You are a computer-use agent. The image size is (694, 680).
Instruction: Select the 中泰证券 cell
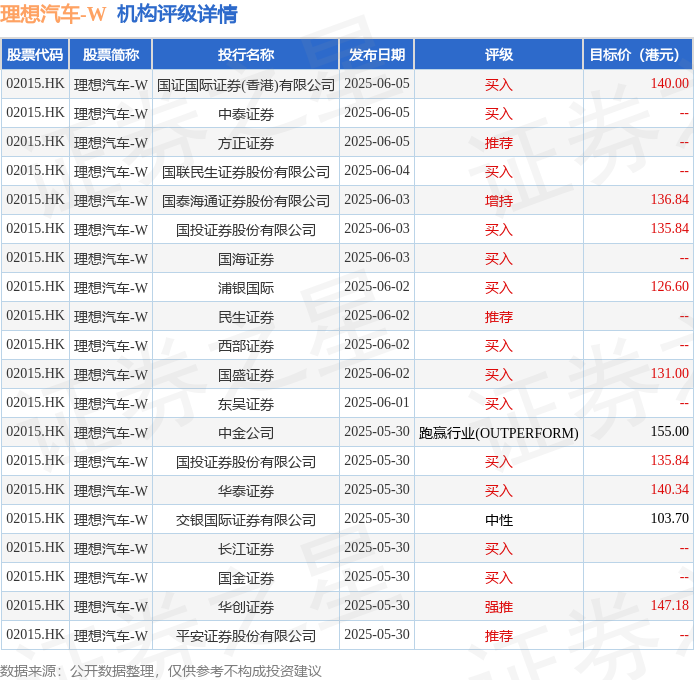pos(246,114)
